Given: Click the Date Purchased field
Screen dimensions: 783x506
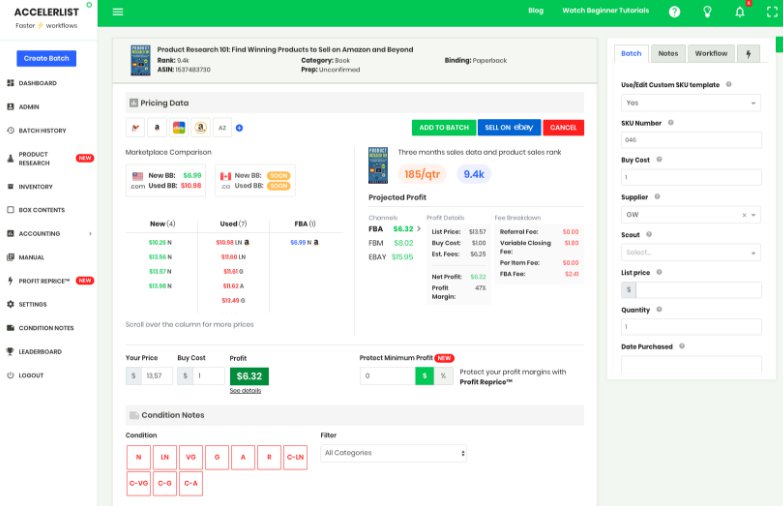Looking at the screenshot, I should tap(691, 365).
